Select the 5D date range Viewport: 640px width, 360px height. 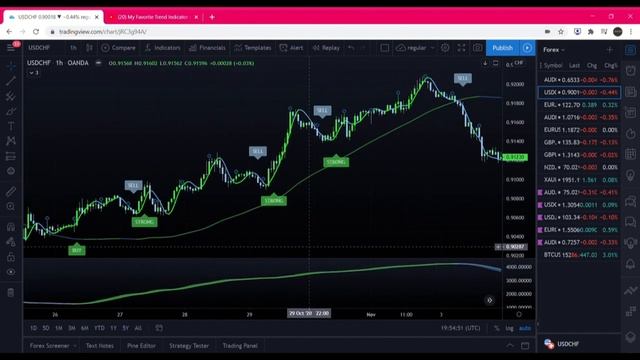tap(46, 328)
